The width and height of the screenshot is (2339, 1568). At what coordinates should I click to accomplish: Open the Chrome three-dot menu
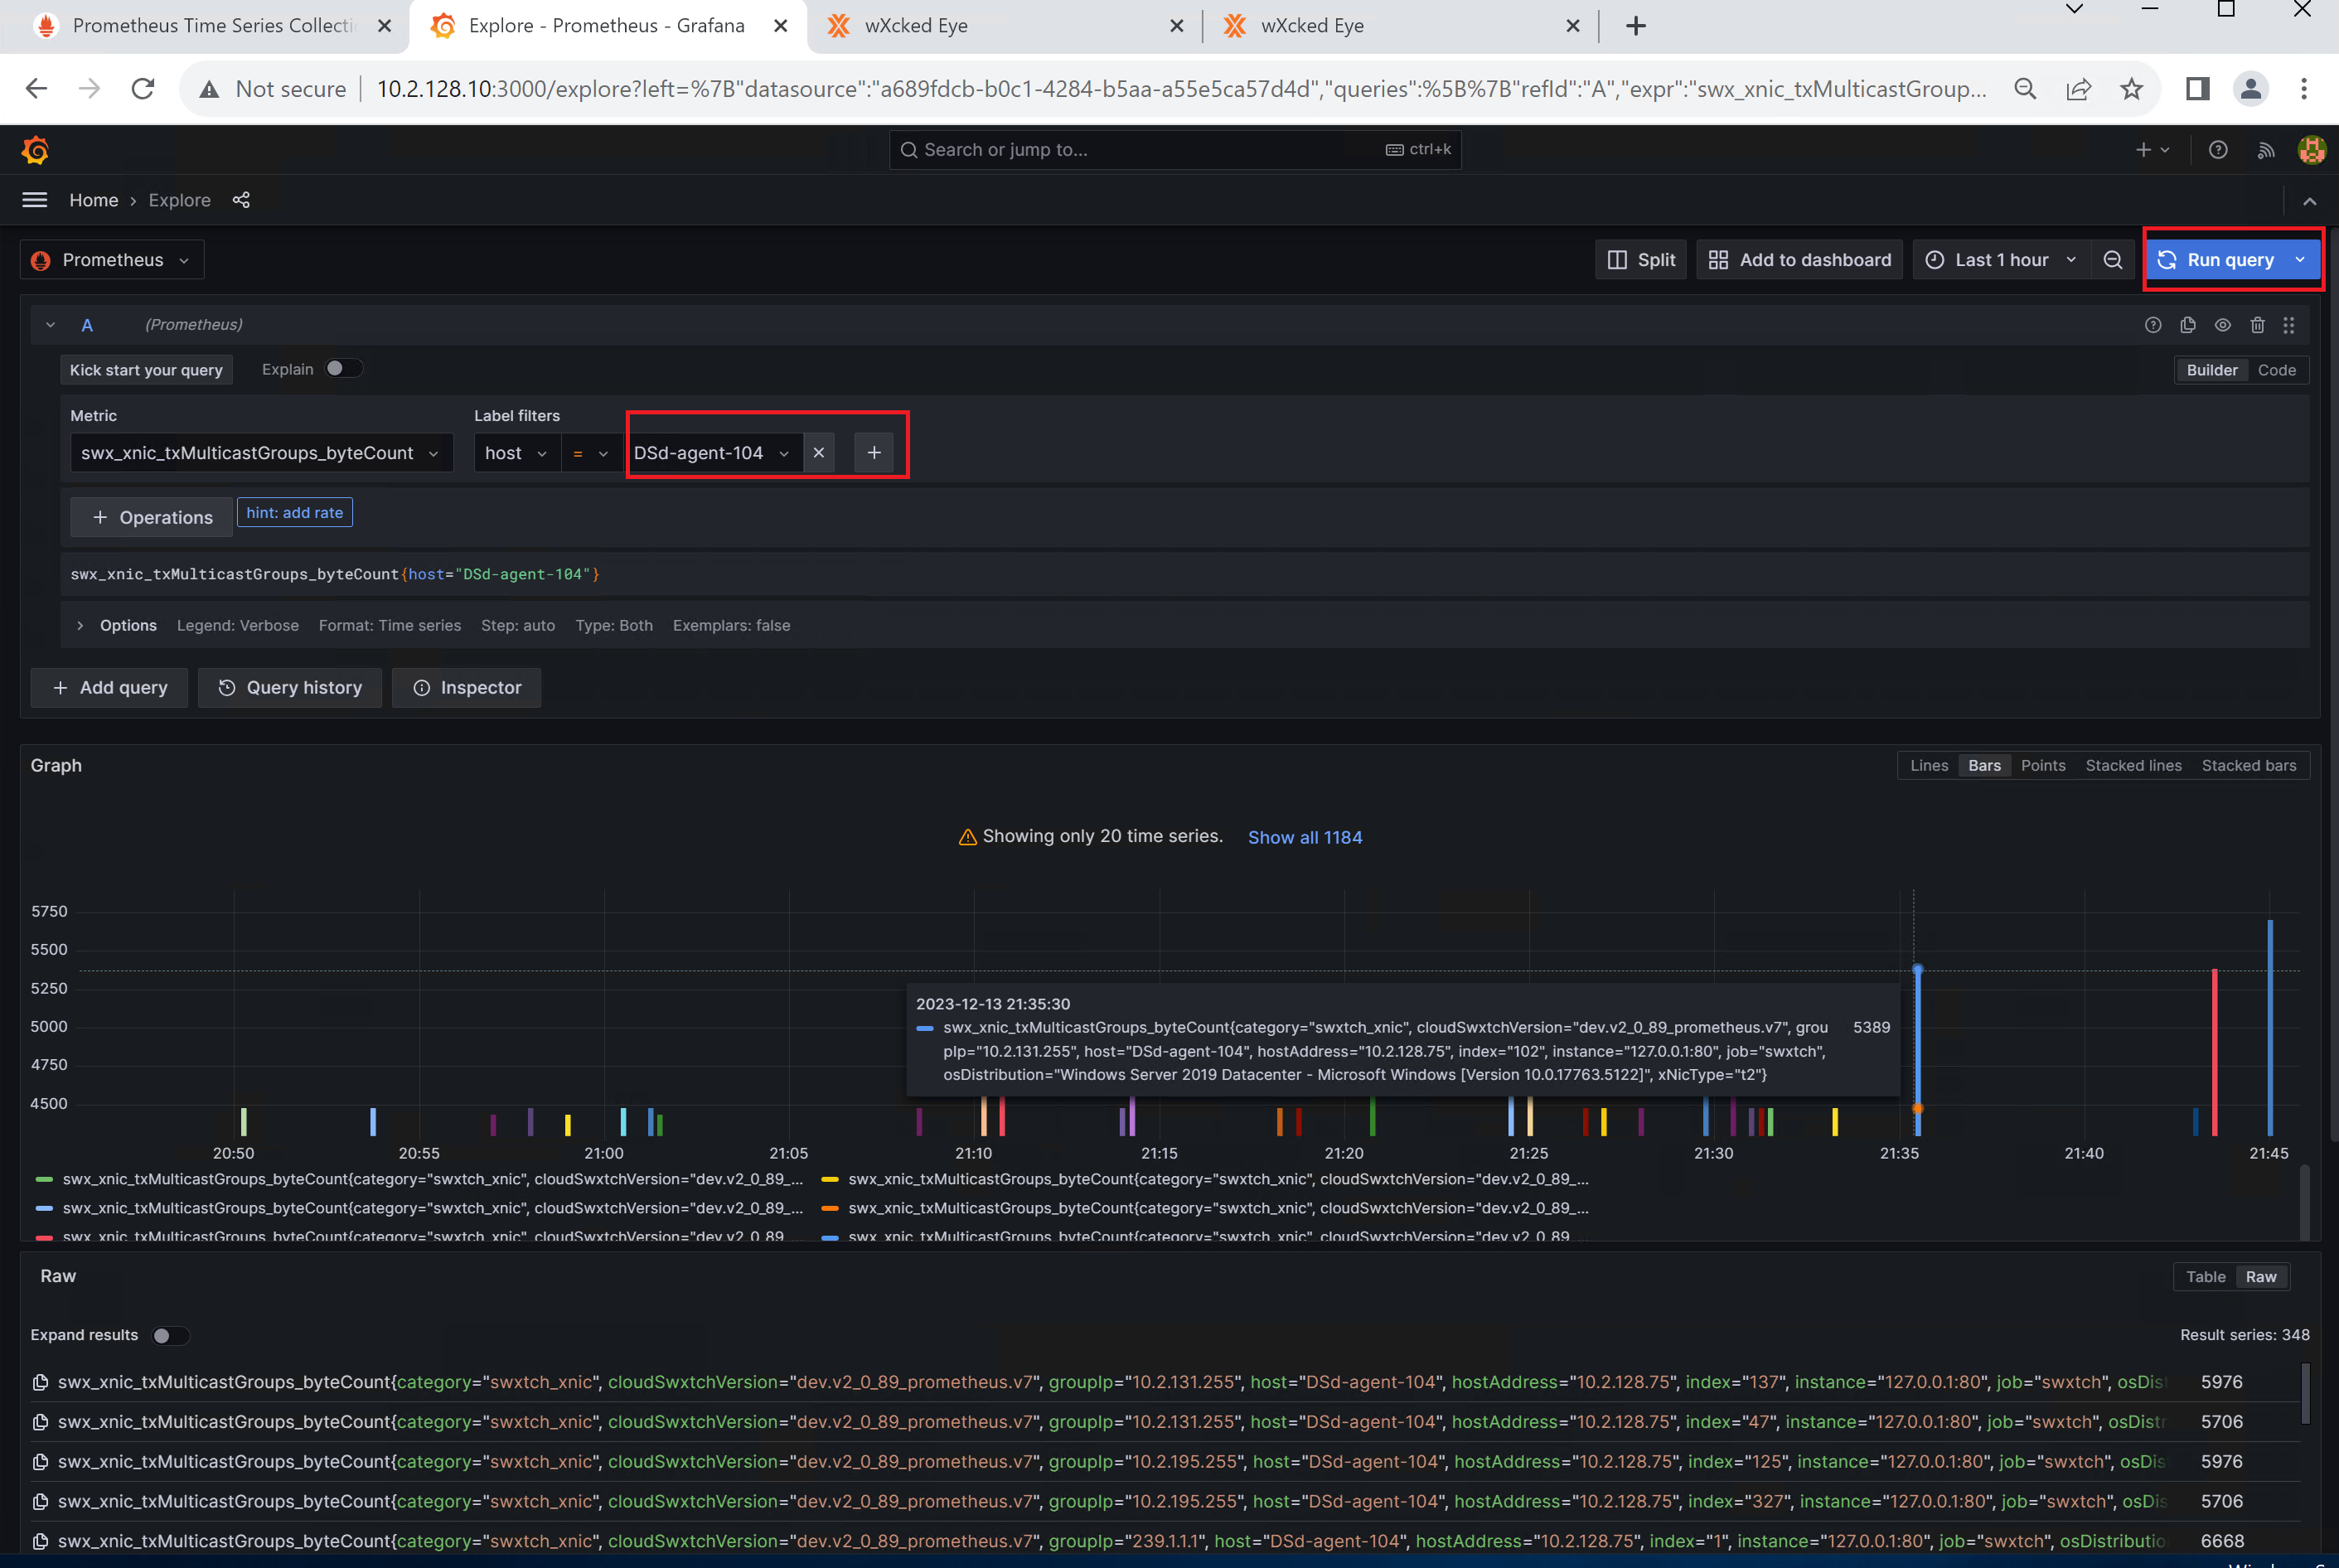[2304, 89]
